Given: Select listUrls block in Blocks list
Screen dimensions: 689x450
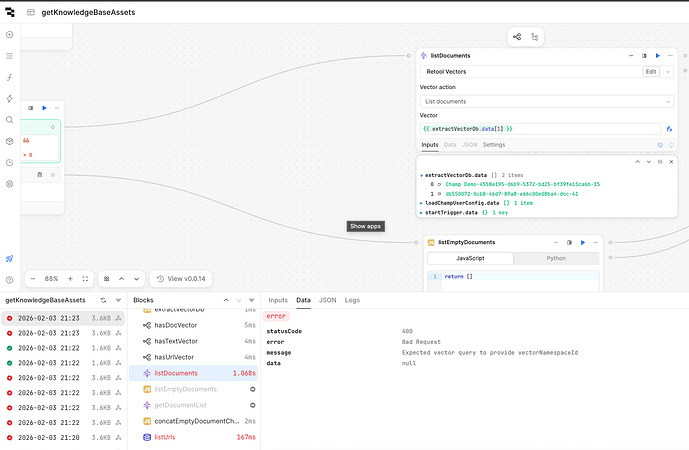Looking at the screenshot, I should click(x=168, y=437).
